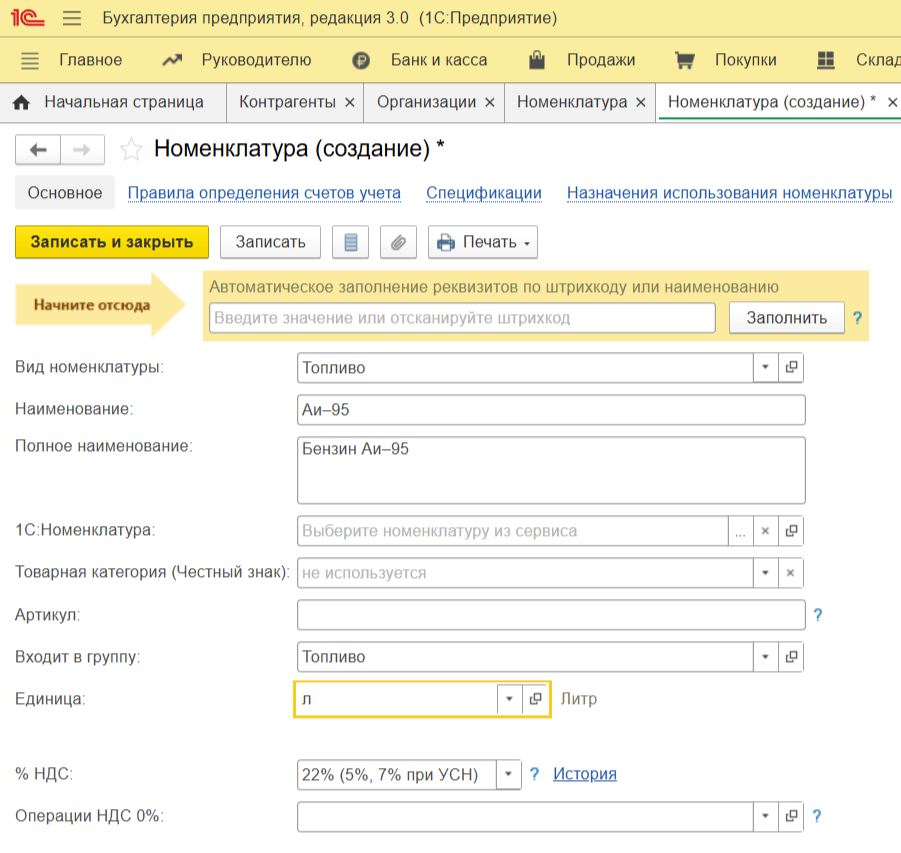Screen dimensions: 901x853
Task: Show help for automatic filling
Action: (857, 318)
